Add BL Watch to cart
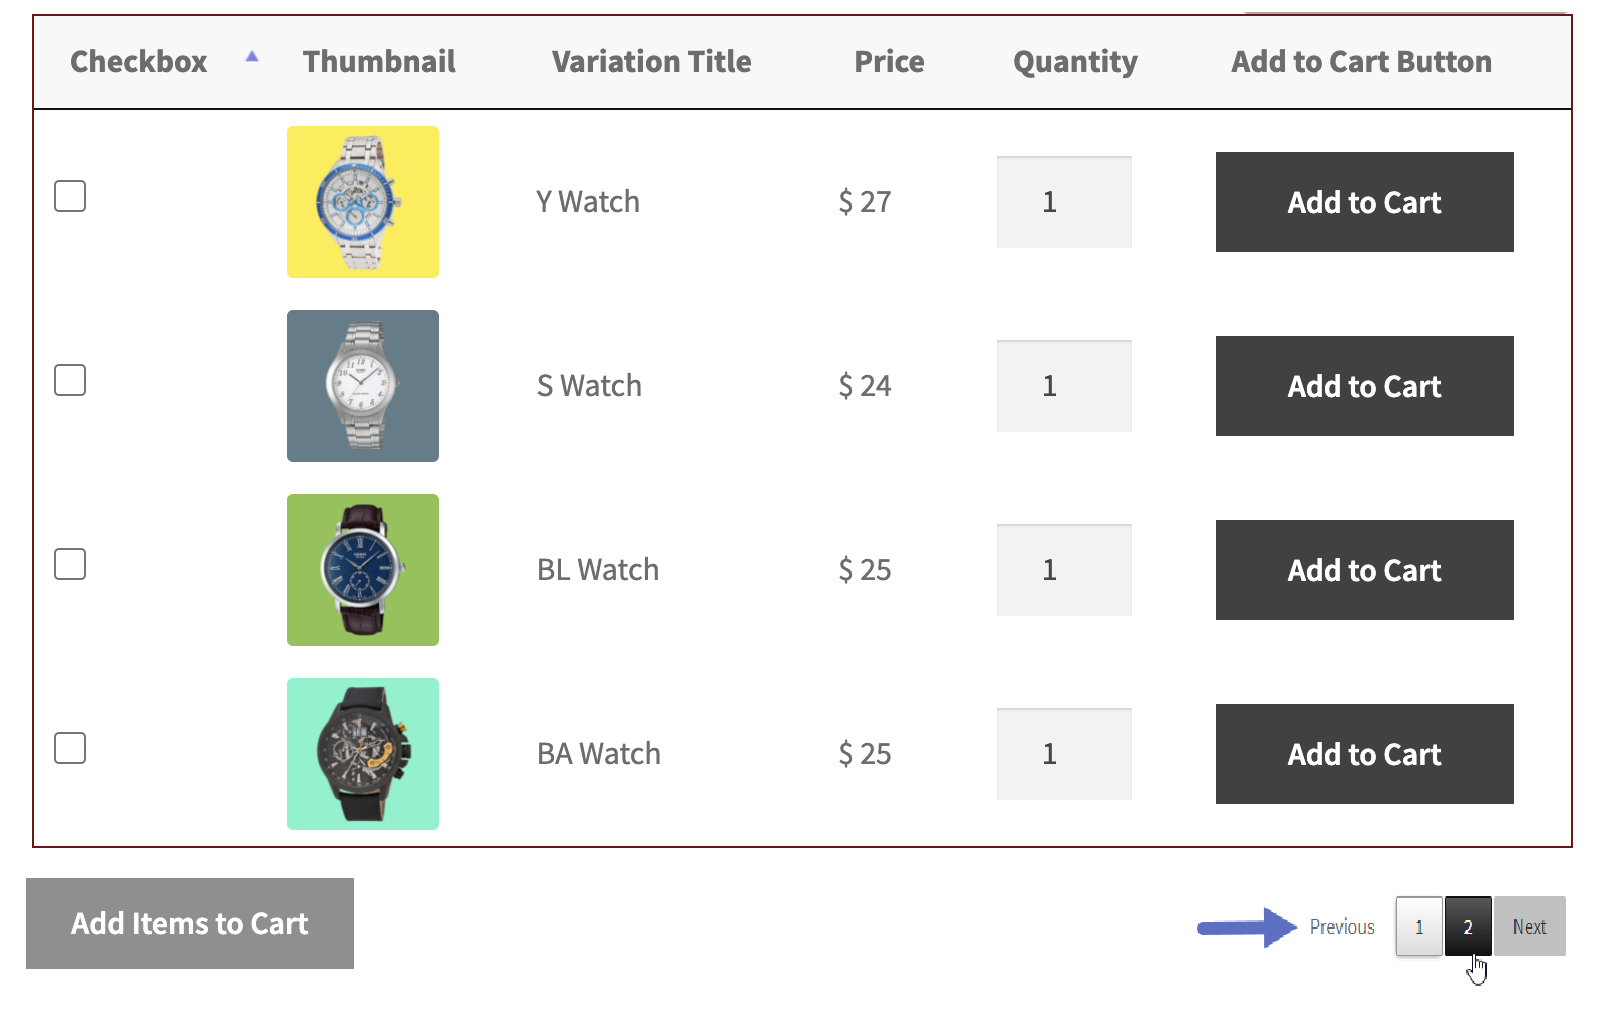This screenshot has width=1614, height=1022. click(1364, 570)
